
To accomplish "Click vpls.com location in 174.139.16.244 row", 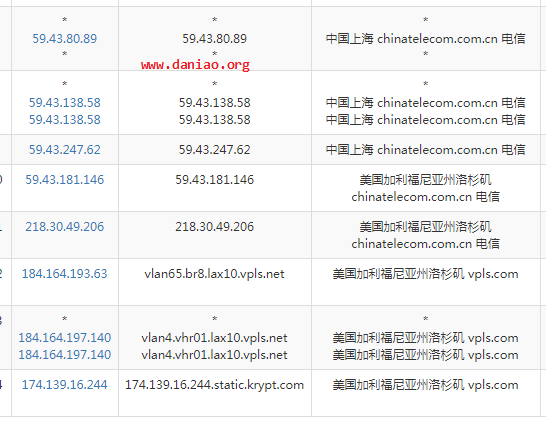I will click(x=426, y=385).
